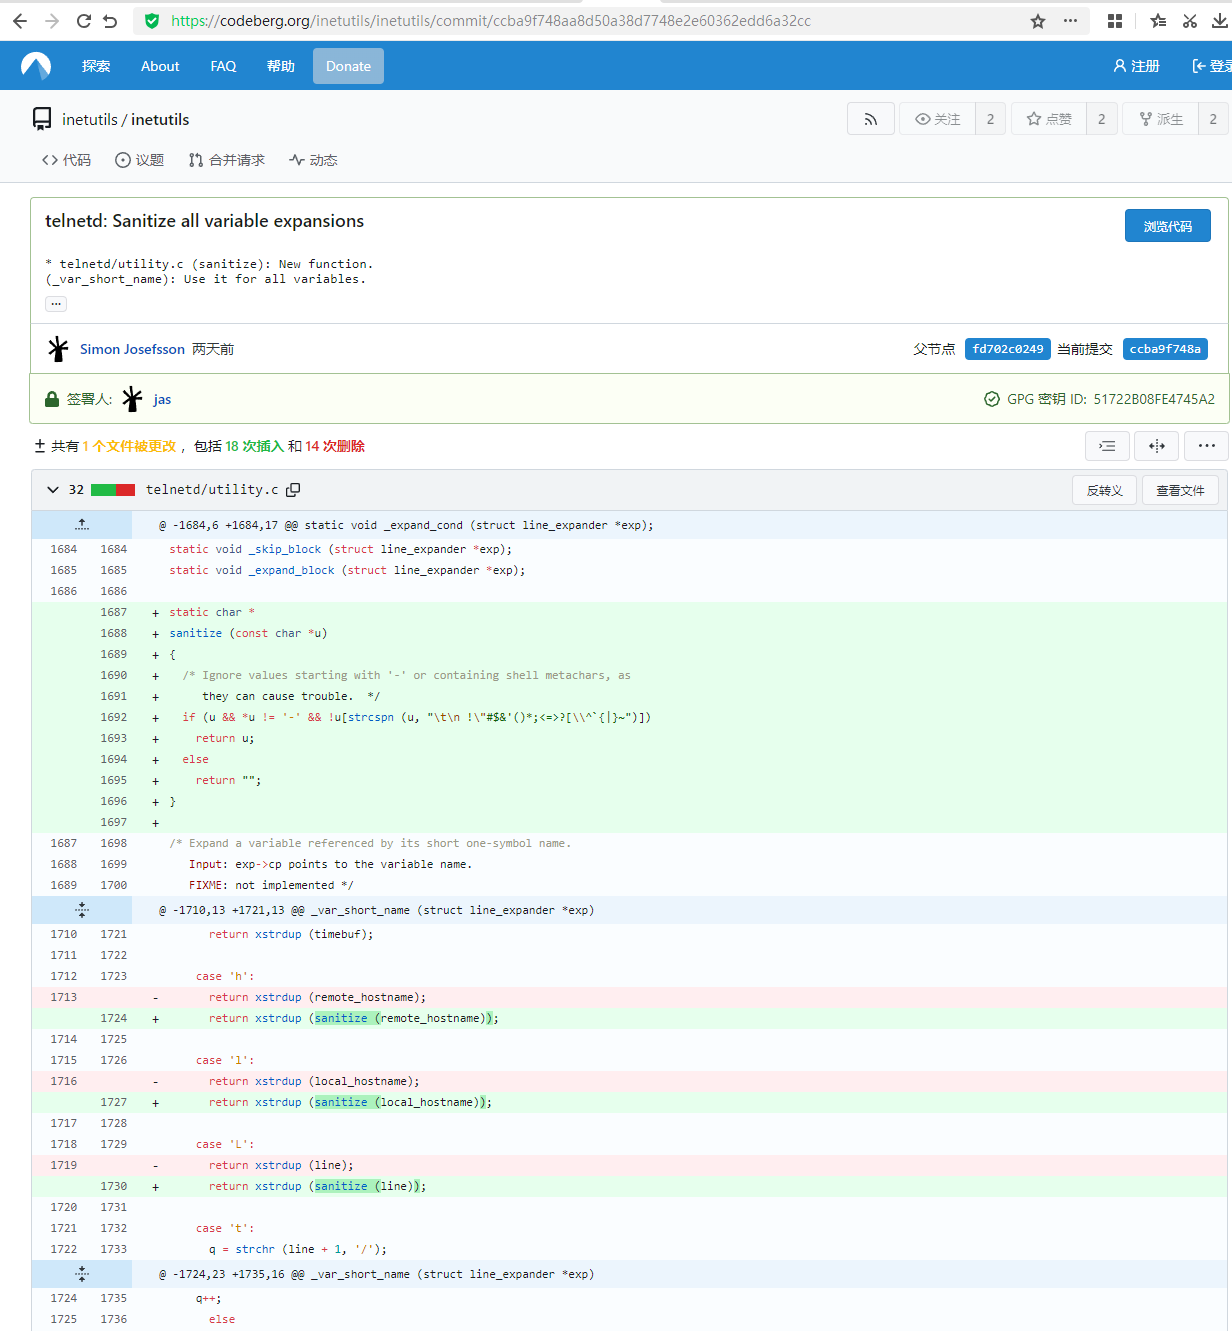
Task: Bookmark page with the star icon
Action: [1038, 21]
